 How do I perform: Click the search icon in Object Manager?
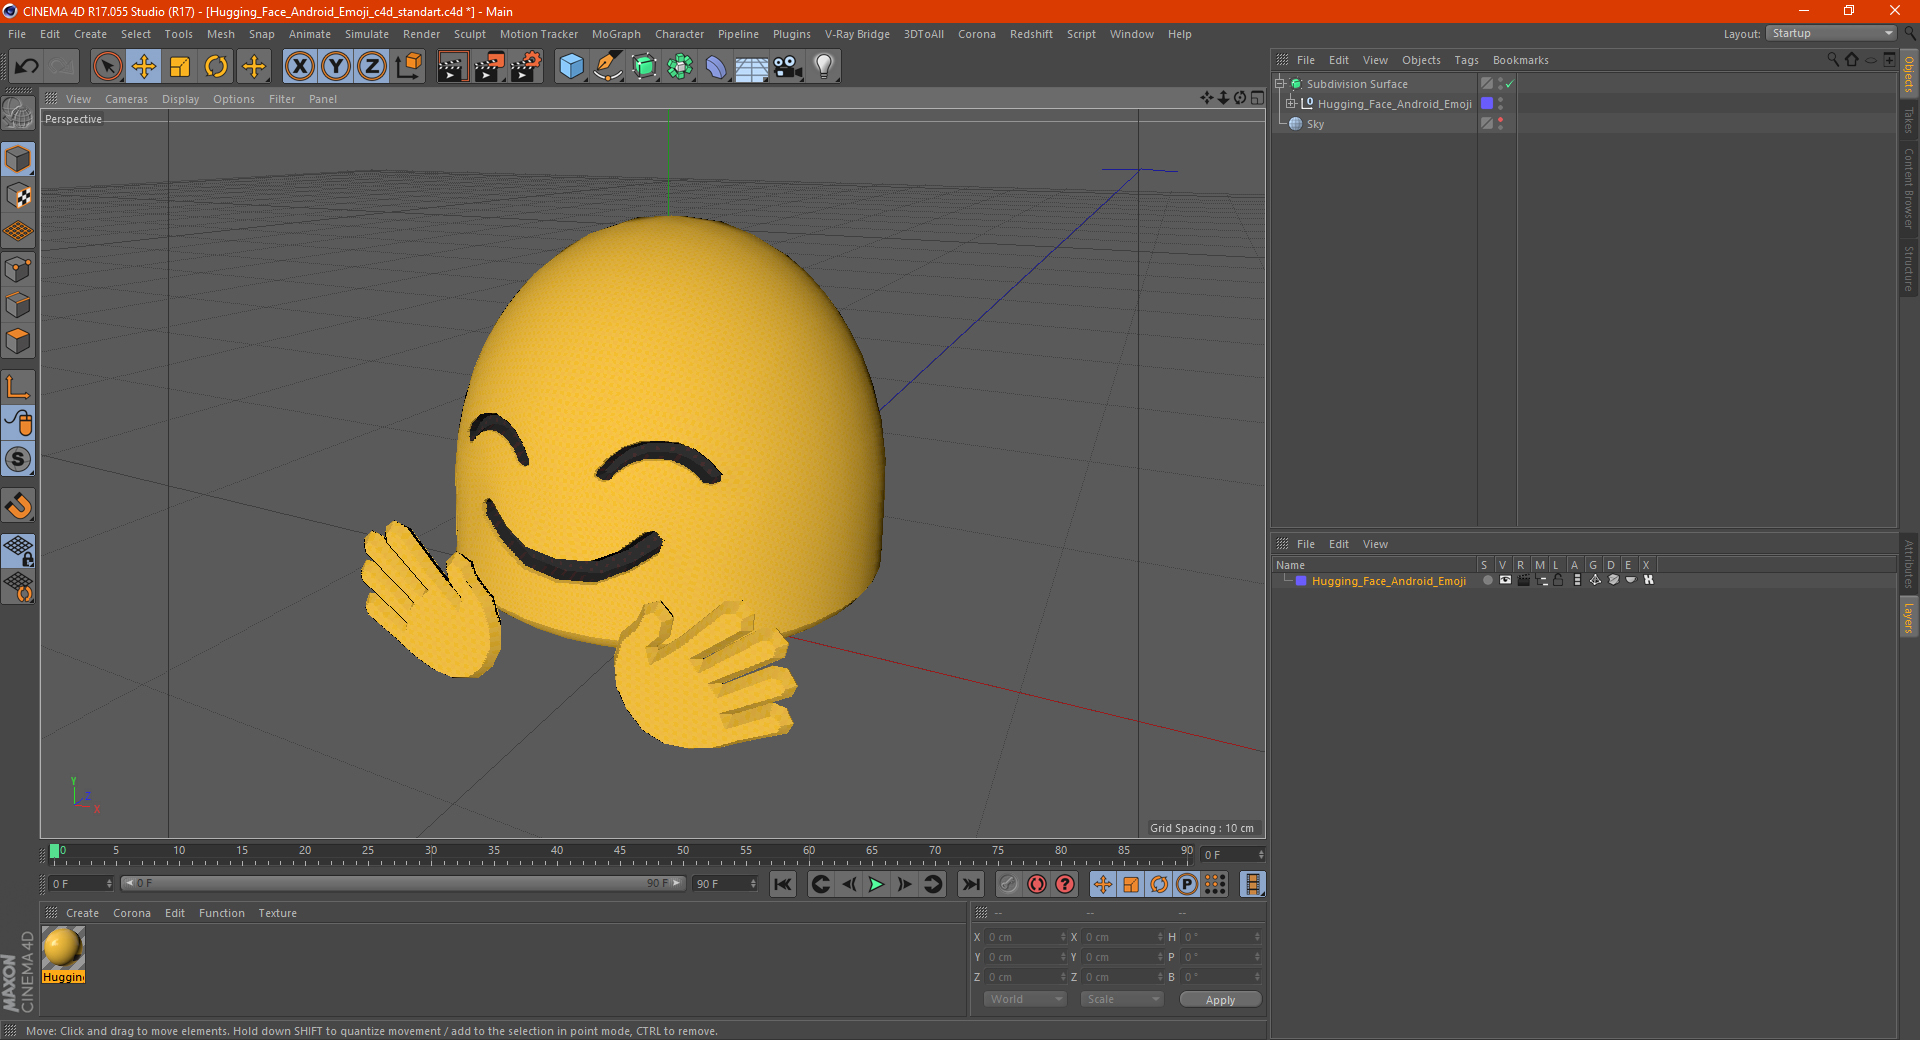pos(1833,60)
